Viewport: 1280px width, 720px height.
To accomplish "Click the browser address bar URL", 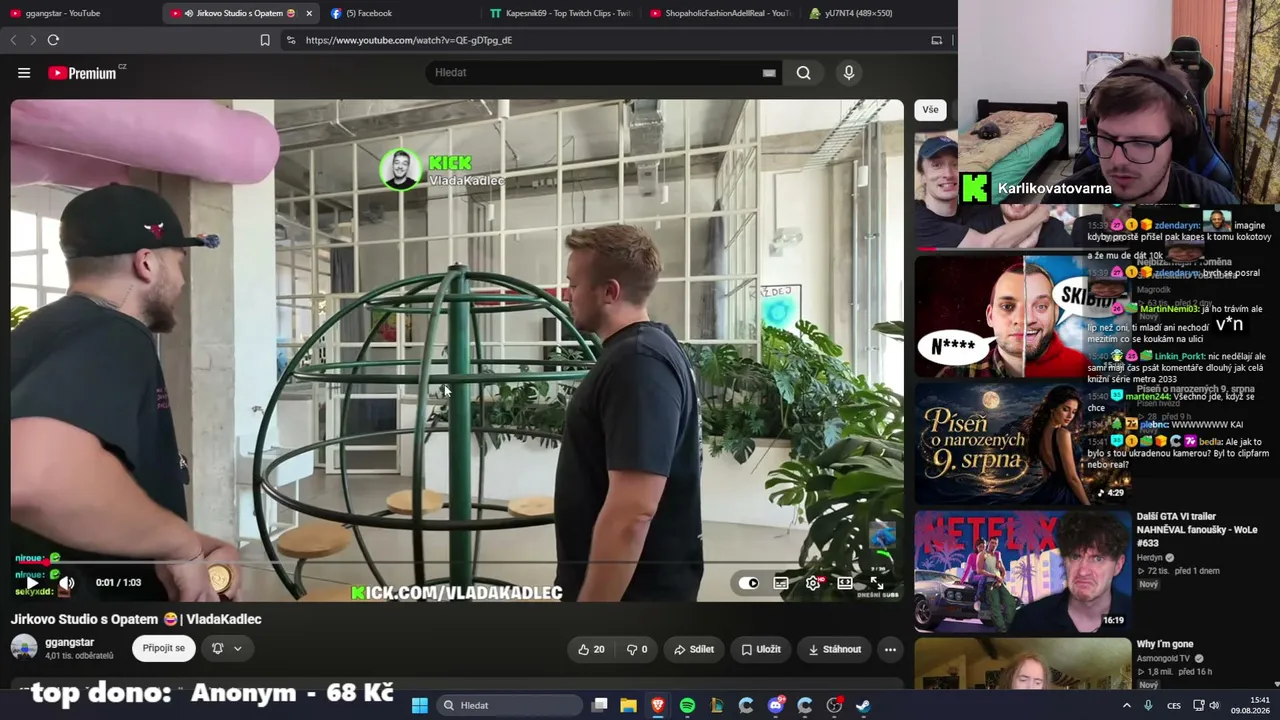I will [409, 40].
